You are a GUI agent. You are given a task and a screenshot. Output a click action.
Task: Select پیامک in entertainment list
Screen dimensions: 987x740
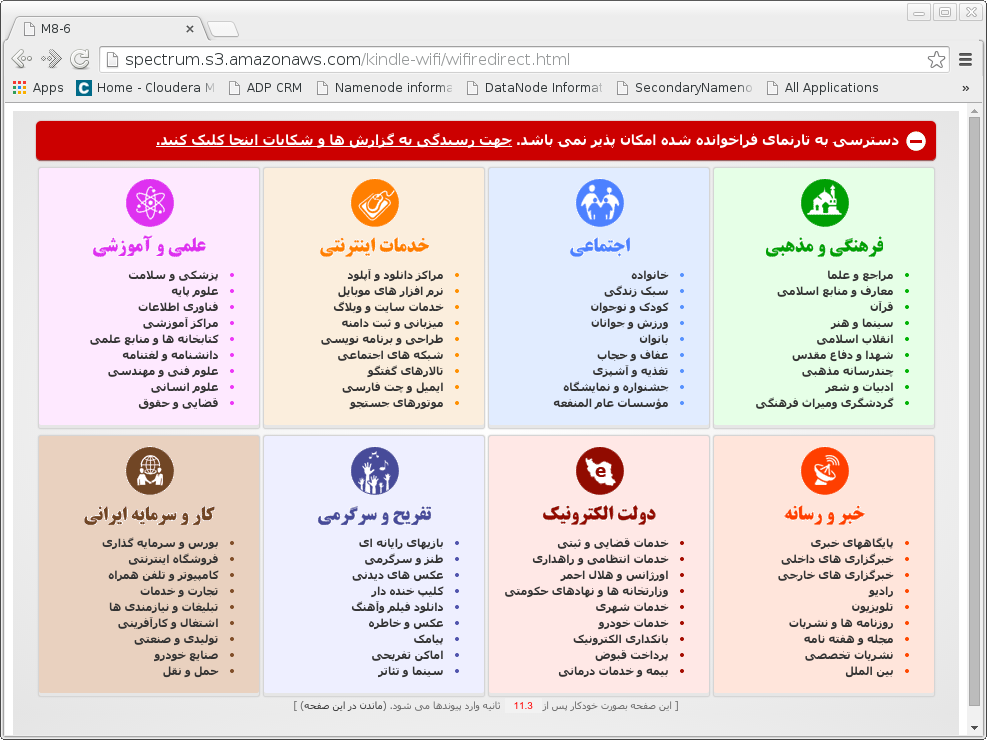pos(429,639)
